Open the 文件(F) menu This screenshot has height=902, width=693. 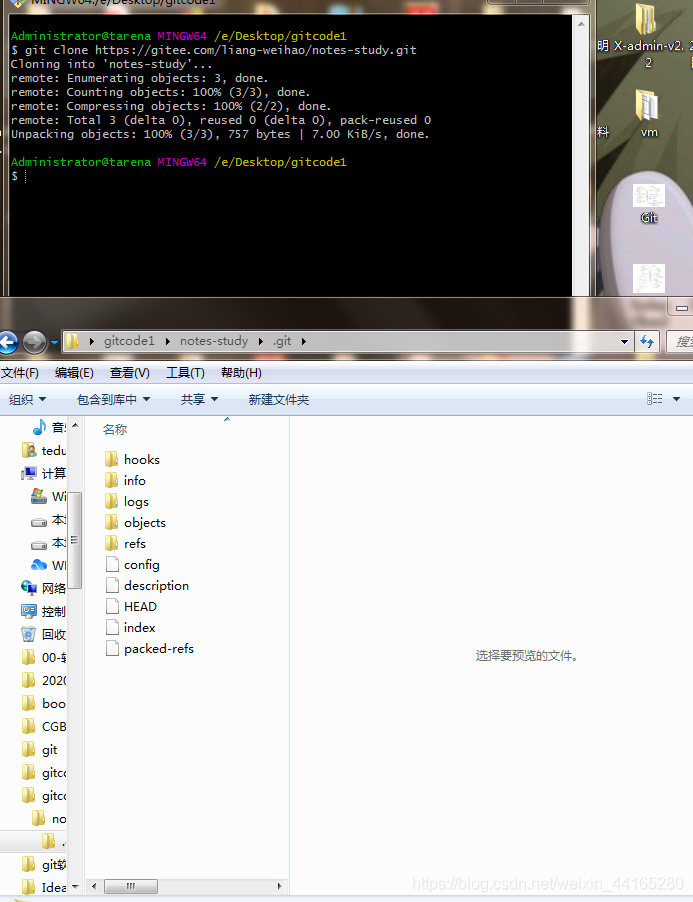coord(20,373)
